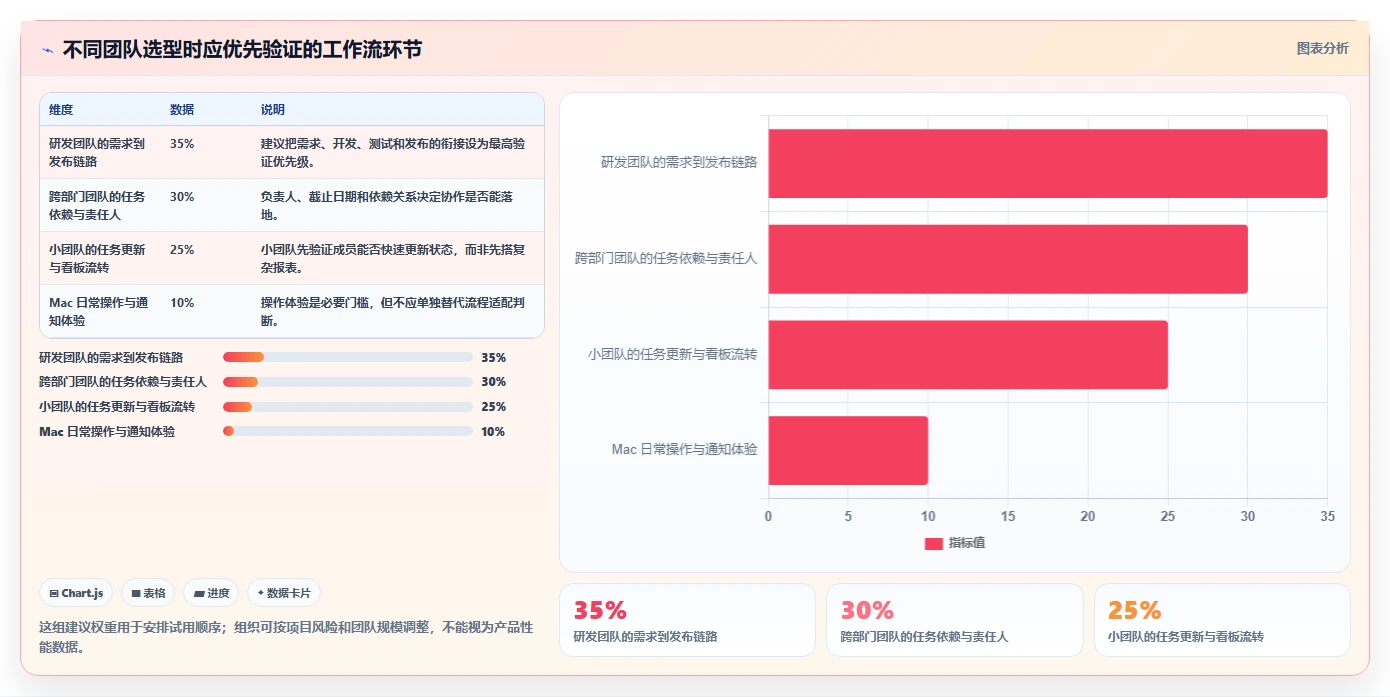Click description starting 小团队先验证成员
The image size is (1390, 697).
pyautogui.click(x=393, y=258)
